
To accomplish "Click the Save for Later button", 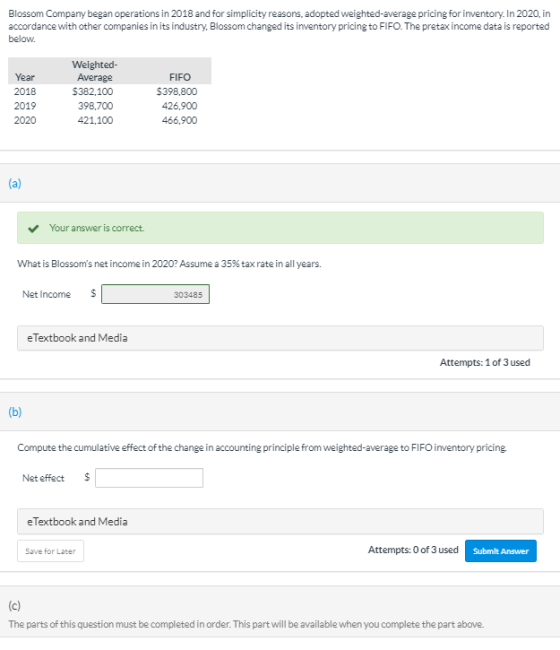I will coord(51,551).
